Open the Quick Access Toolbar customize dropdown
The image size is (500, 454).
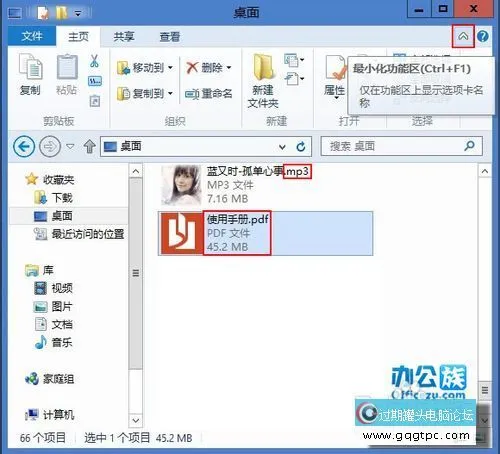[x=78, y=14]
